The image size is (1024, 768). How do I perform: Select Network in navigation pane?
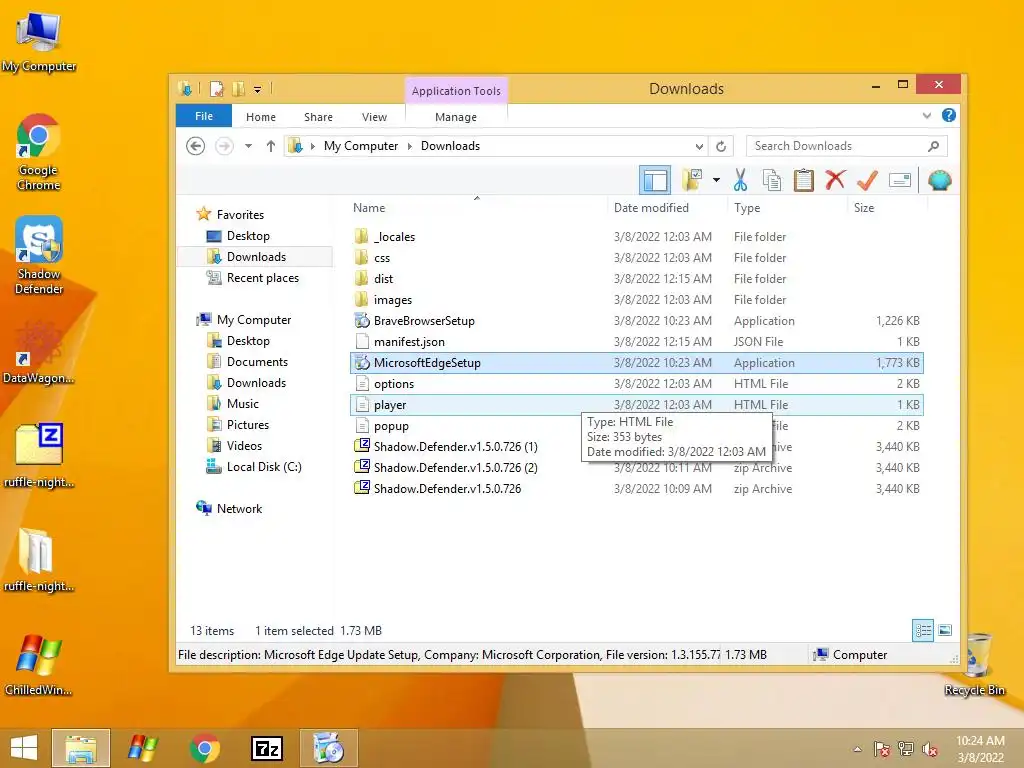[239, 509]
